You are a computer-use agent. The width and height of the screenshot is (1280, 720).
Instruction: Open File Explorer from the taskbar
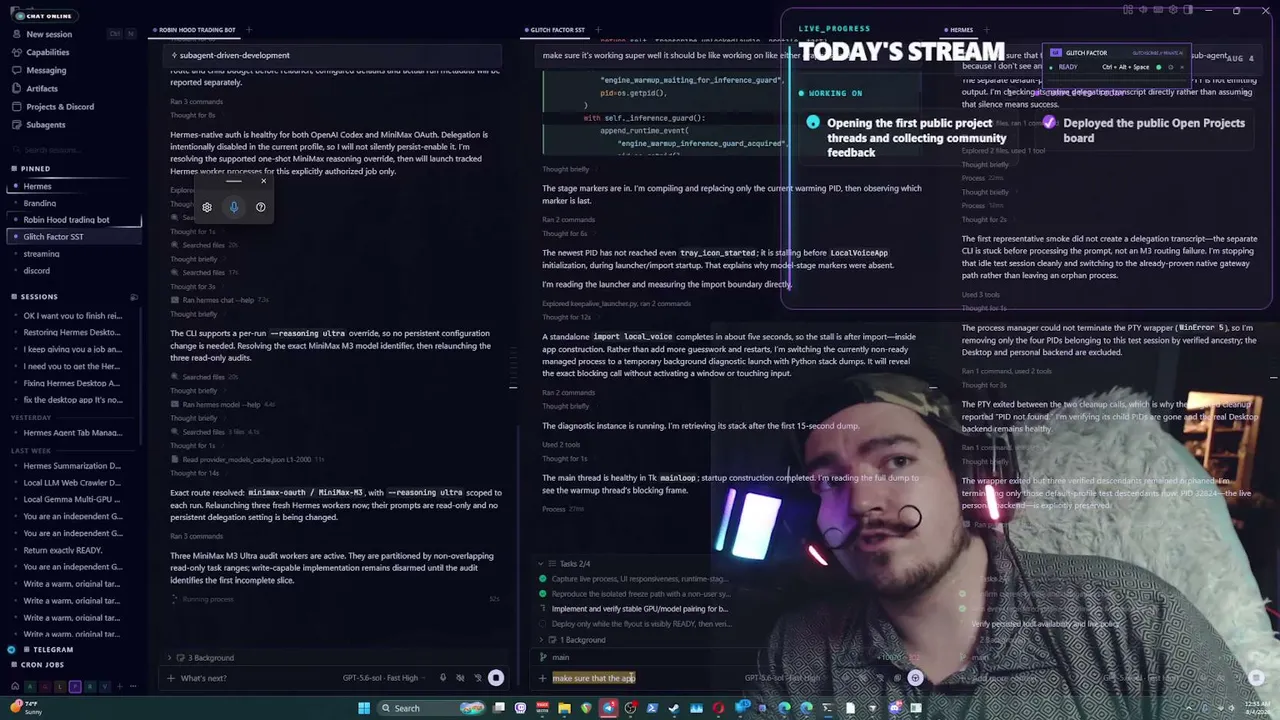(x=564, y=708)
